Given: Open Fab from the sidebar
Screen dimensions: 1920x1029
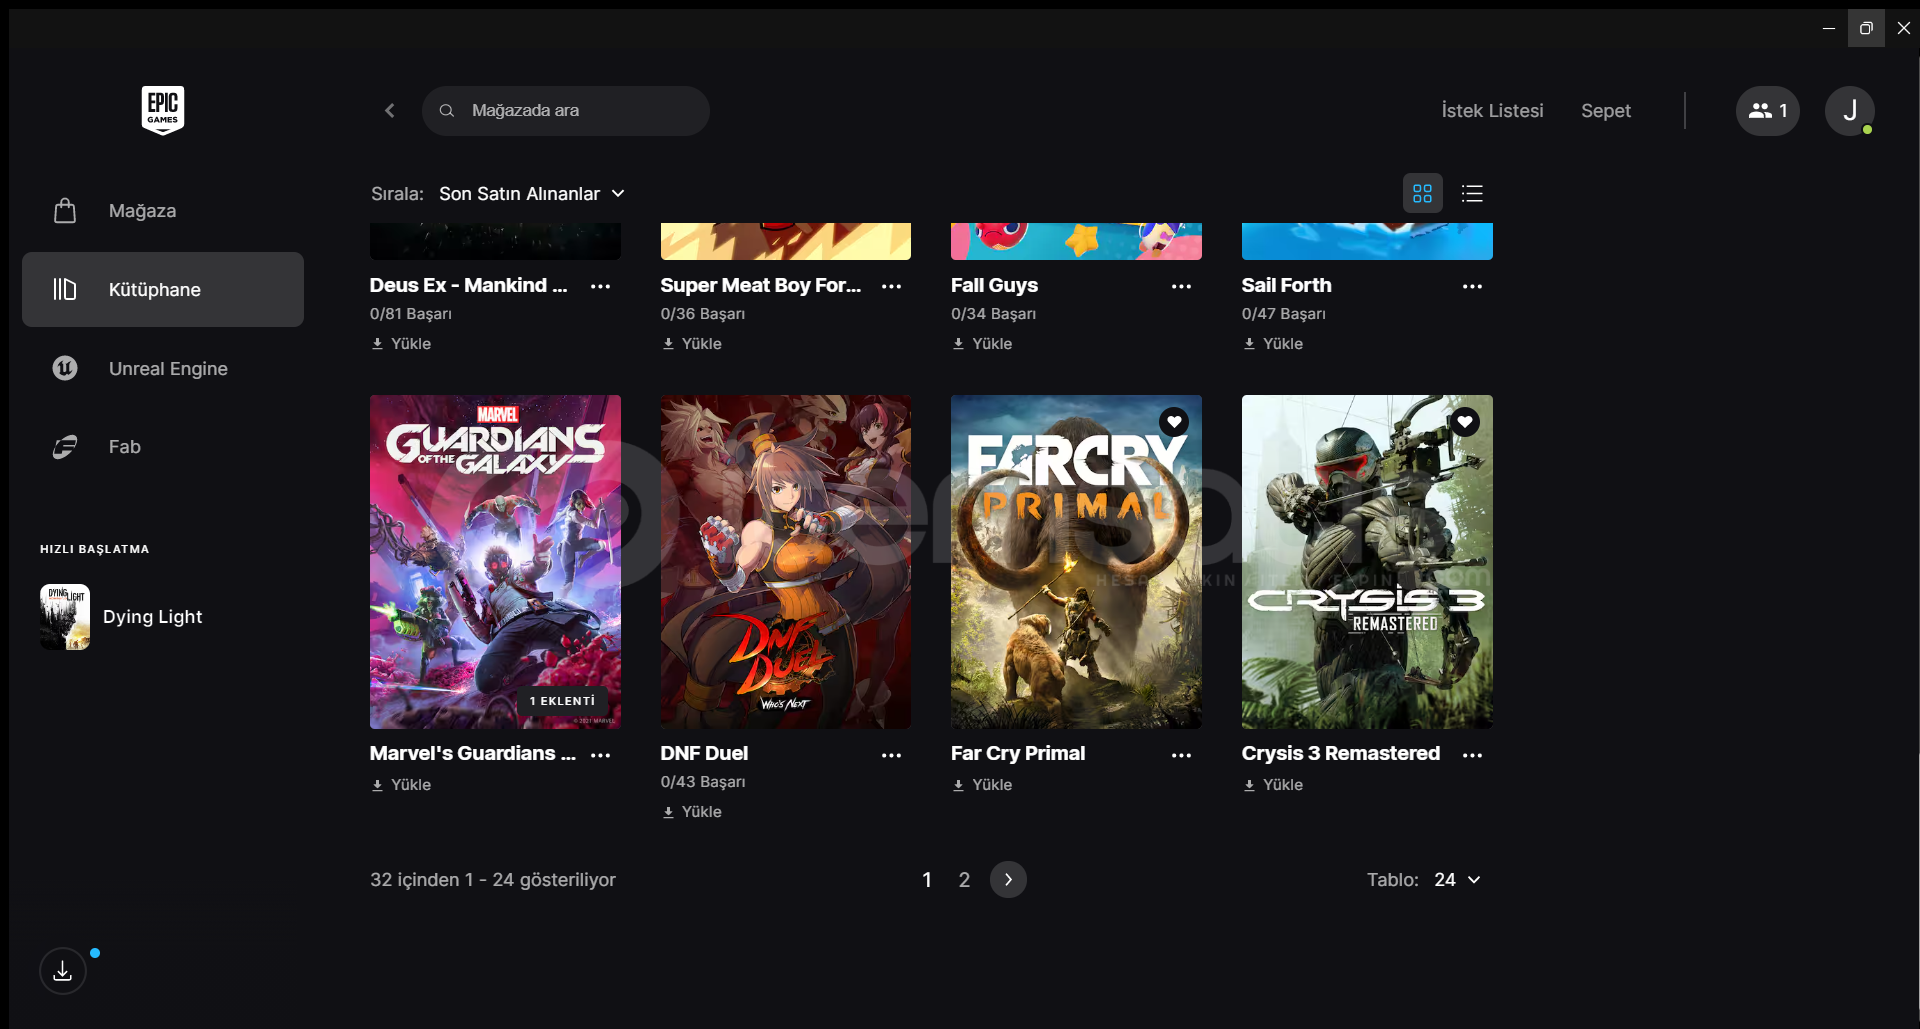Looking at the screenshot, I should [x=163, y=447].
